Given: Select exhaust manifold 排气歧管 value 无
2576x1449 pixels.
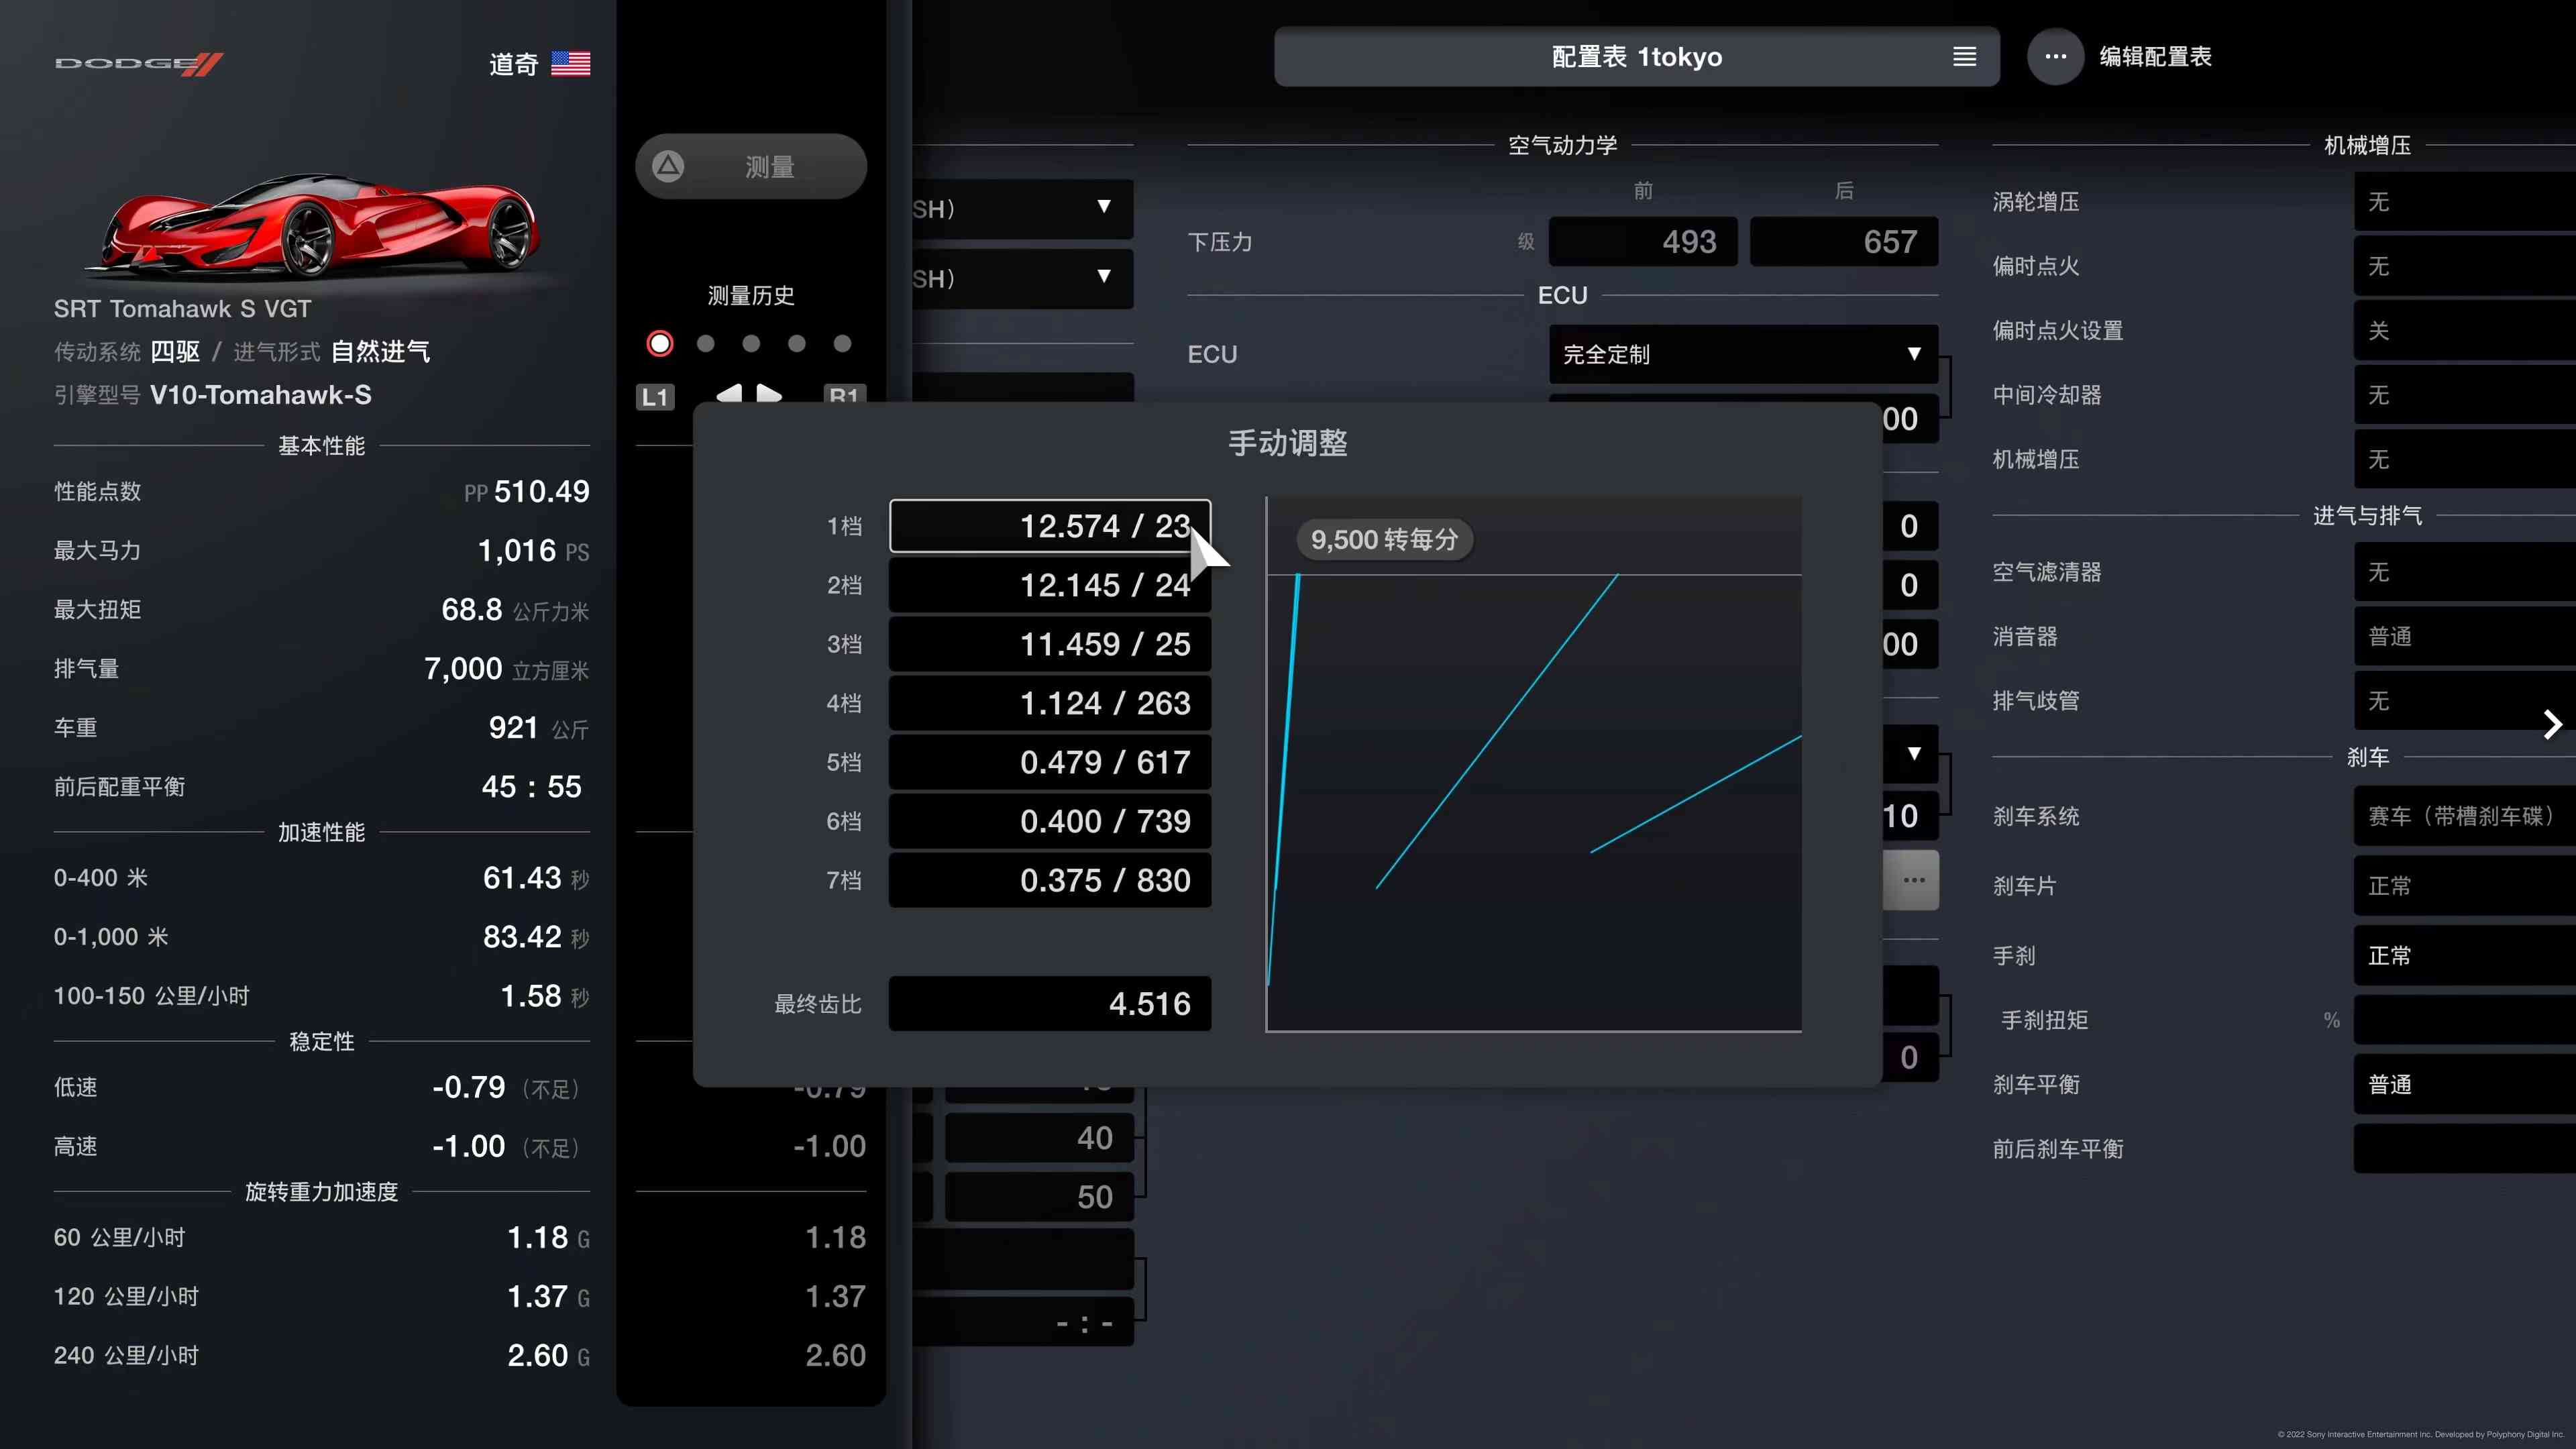Looking at the screenshot, I should 2465,701.
